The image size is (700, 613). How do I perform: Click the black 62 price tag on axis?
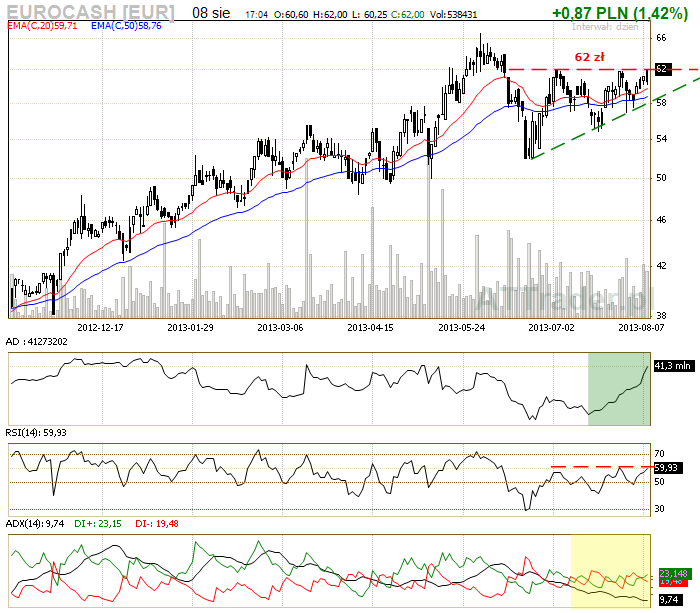(663, 69)
